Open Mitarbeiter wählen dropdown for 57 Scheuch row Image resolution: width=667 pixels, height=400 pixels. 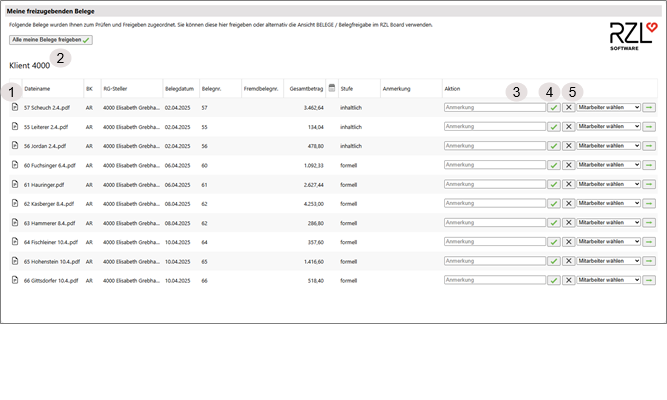(608, 107)
